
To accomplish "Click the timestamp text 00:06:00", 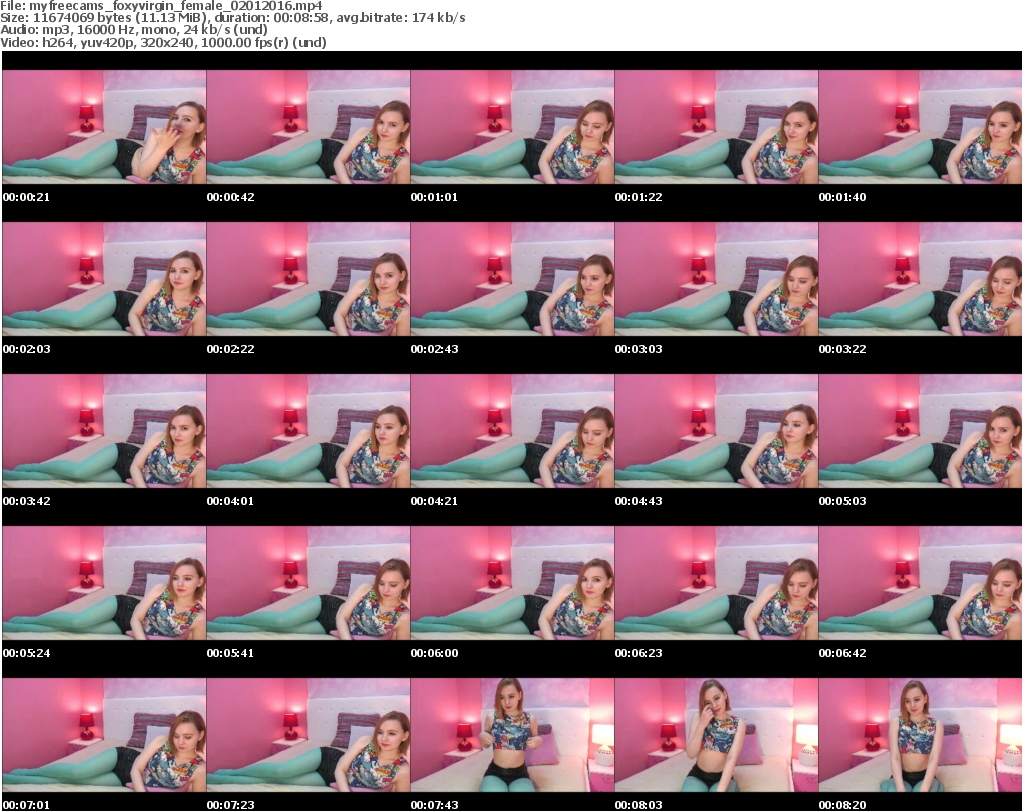I will point(434,653).
